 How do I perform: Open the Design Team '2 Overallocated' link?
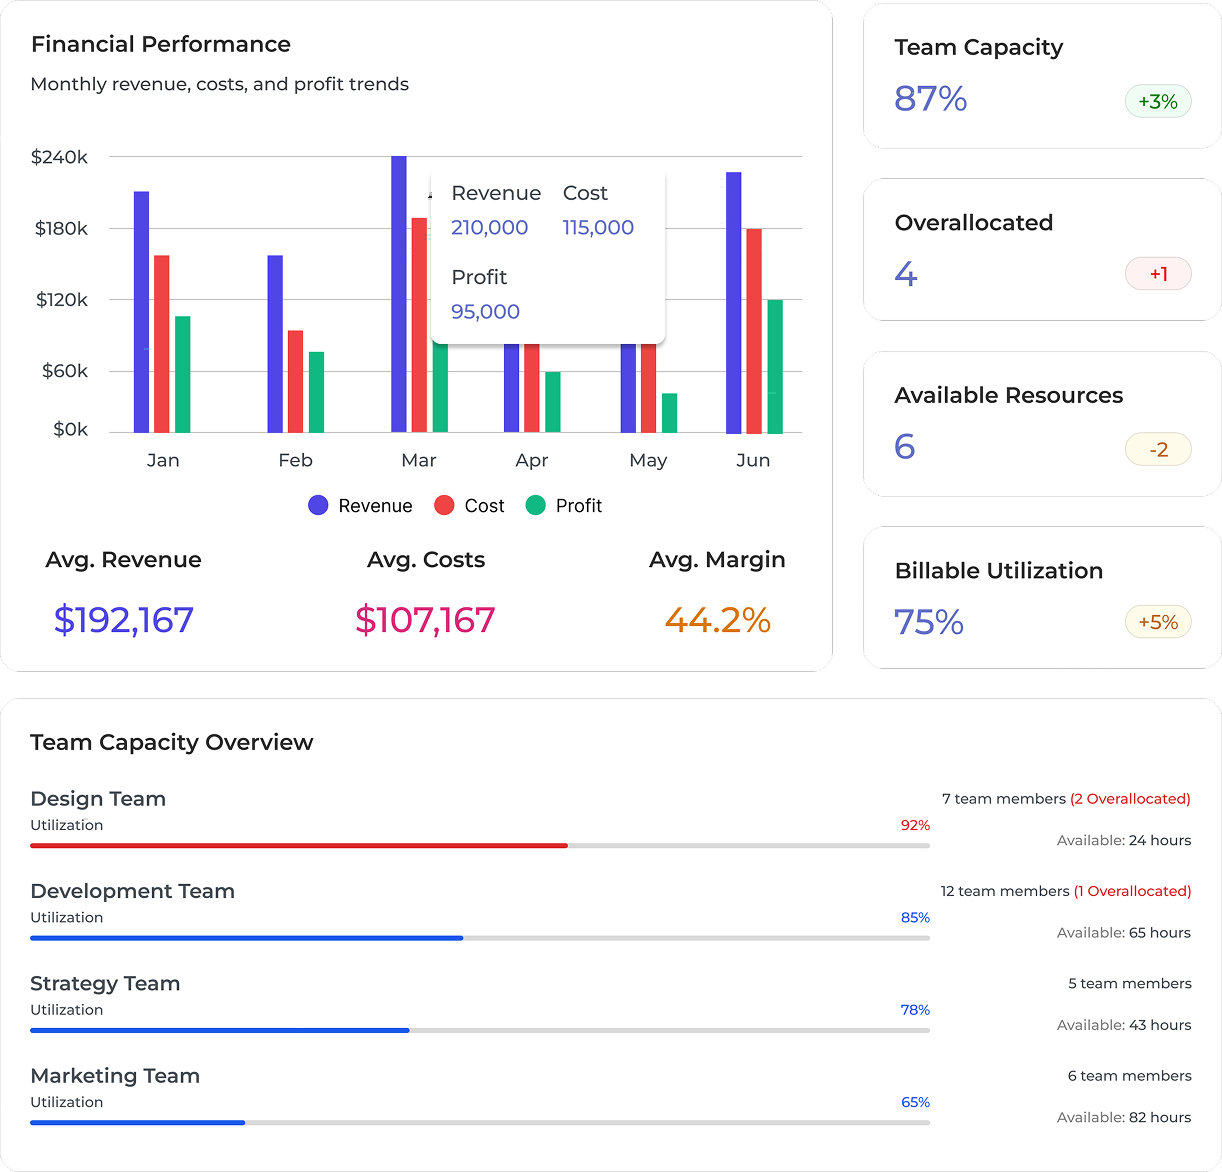[1130, 799]
